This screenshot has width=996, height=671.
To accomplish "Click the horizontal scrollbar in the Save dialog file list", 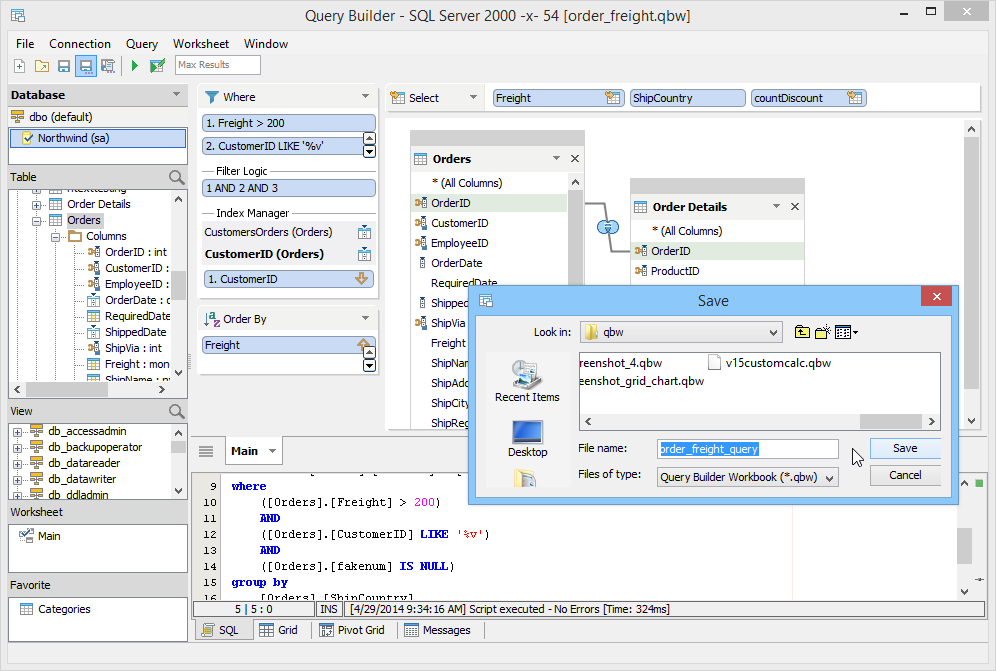I will click(x=890, y=421).
